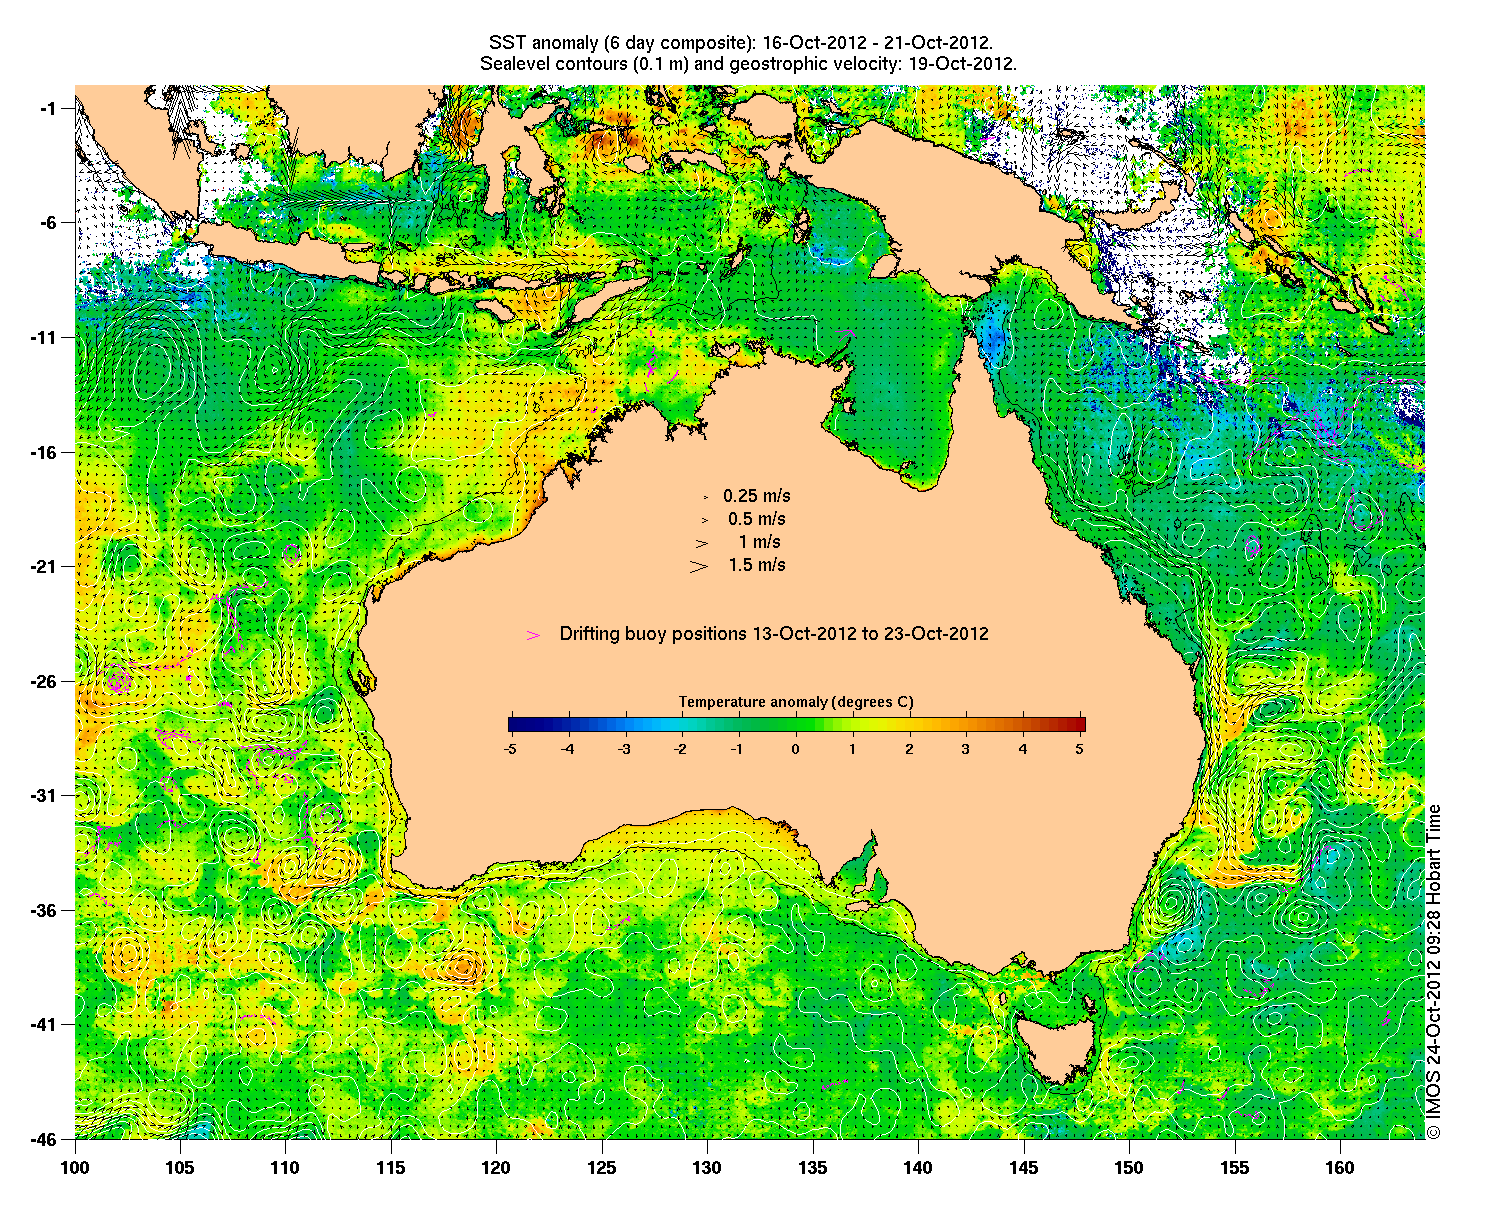This screenshot has width=1500, height=1225.
Task: Click the "1 m/s" legend label
Action: (760, 542)
